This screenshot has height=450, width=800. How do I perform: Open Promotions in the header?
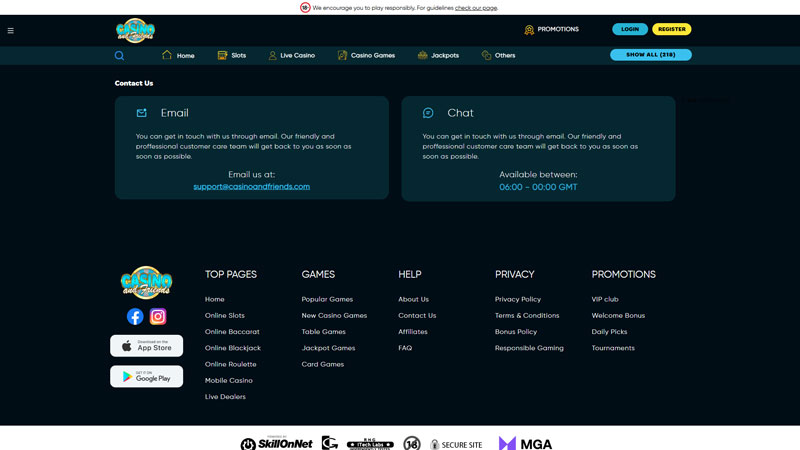pos(551,29)
